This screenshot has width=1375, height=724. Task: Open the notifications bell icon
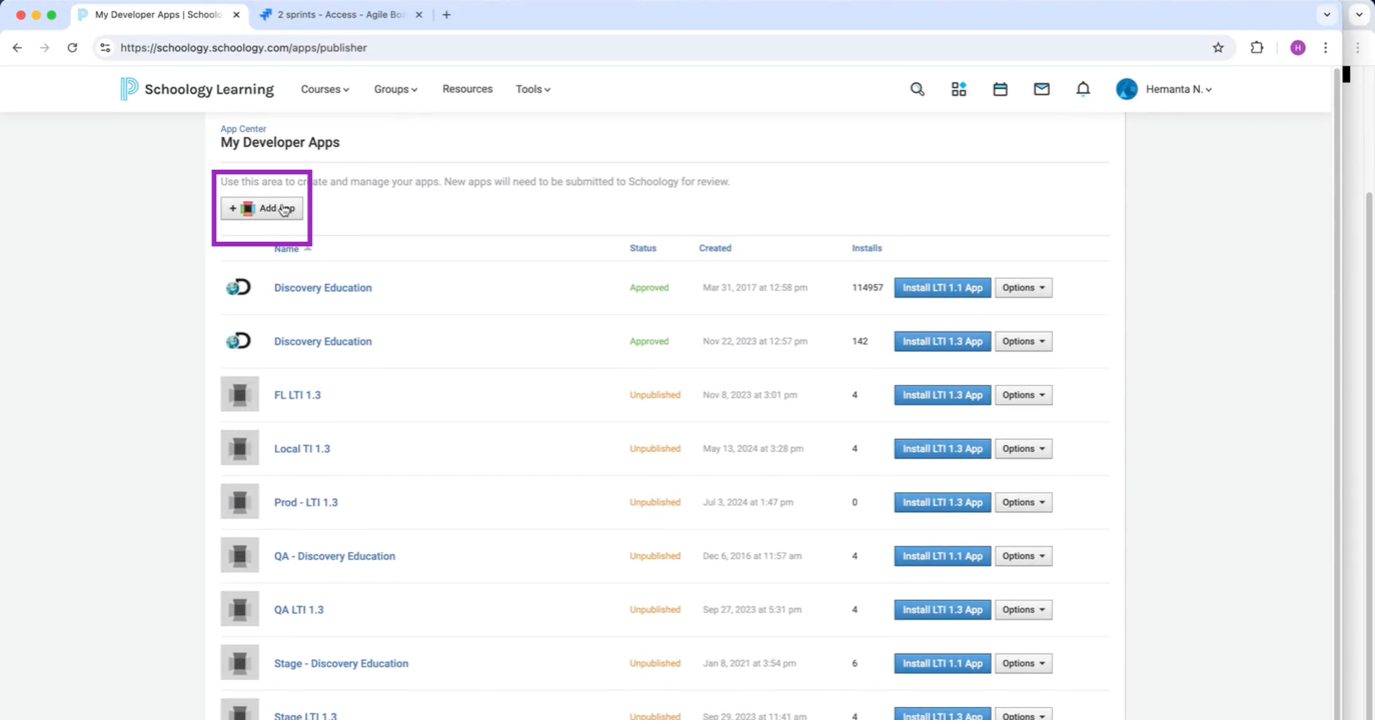click(1083, 89)
